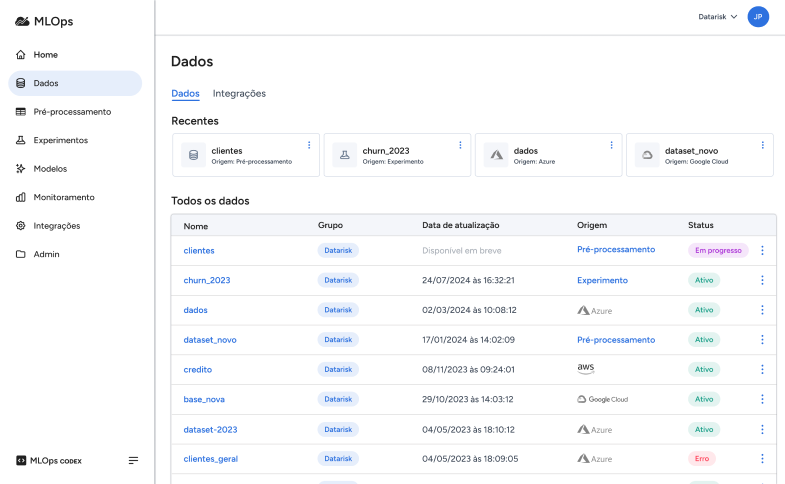Open the Integrações gear icon in sidebar
785x484 pixels.
coord(21,226)
